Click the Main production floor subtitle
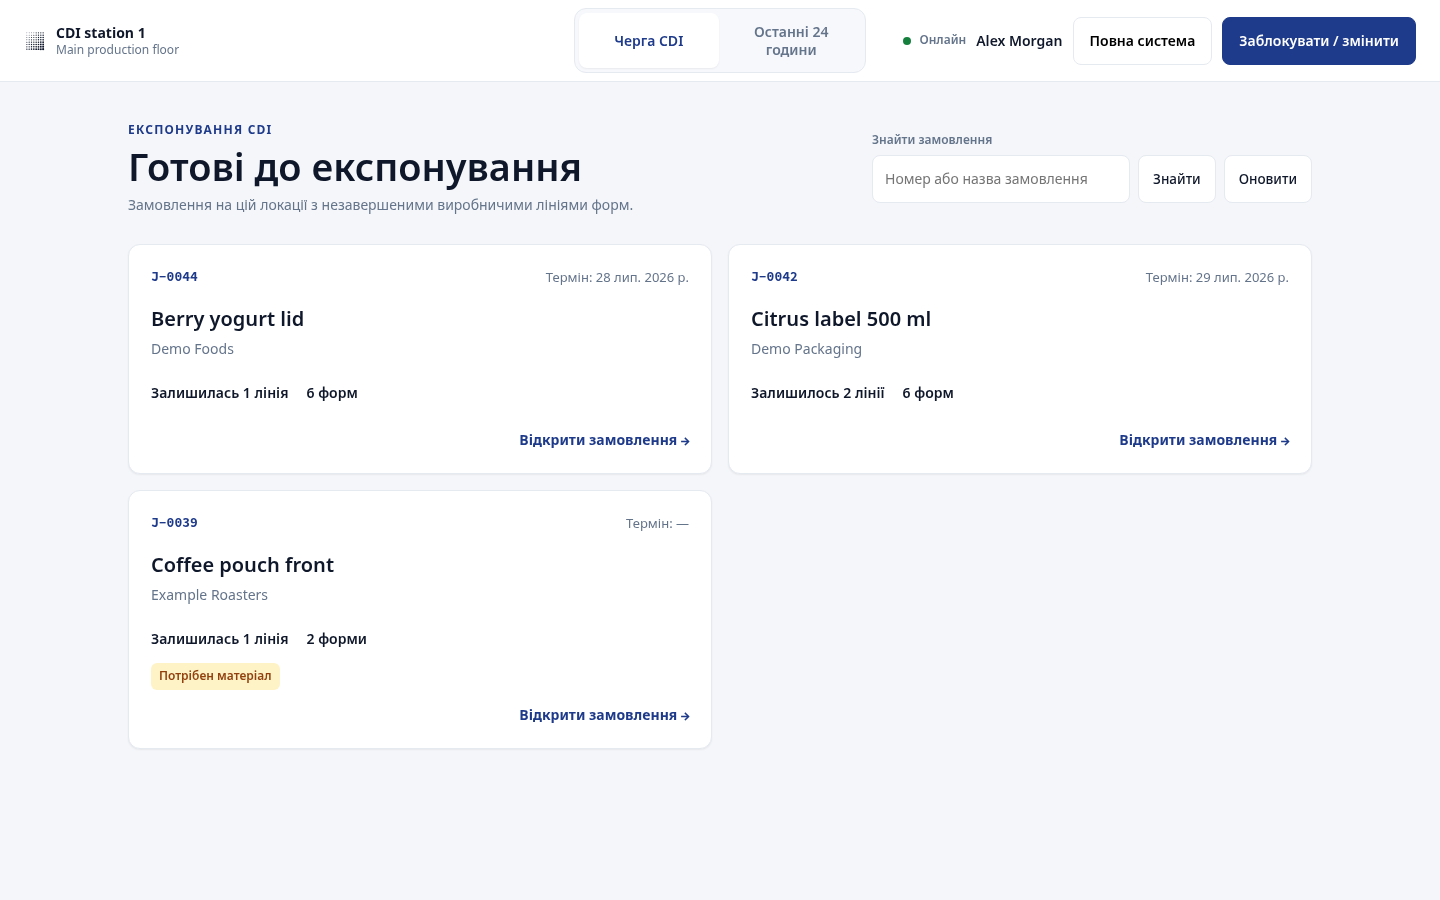Viewport: 1440px width, 900px height. pos(117,50)
